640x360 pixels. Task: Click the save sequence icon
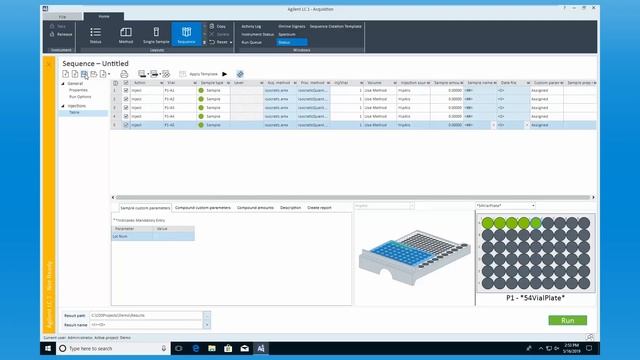[84, 74]
